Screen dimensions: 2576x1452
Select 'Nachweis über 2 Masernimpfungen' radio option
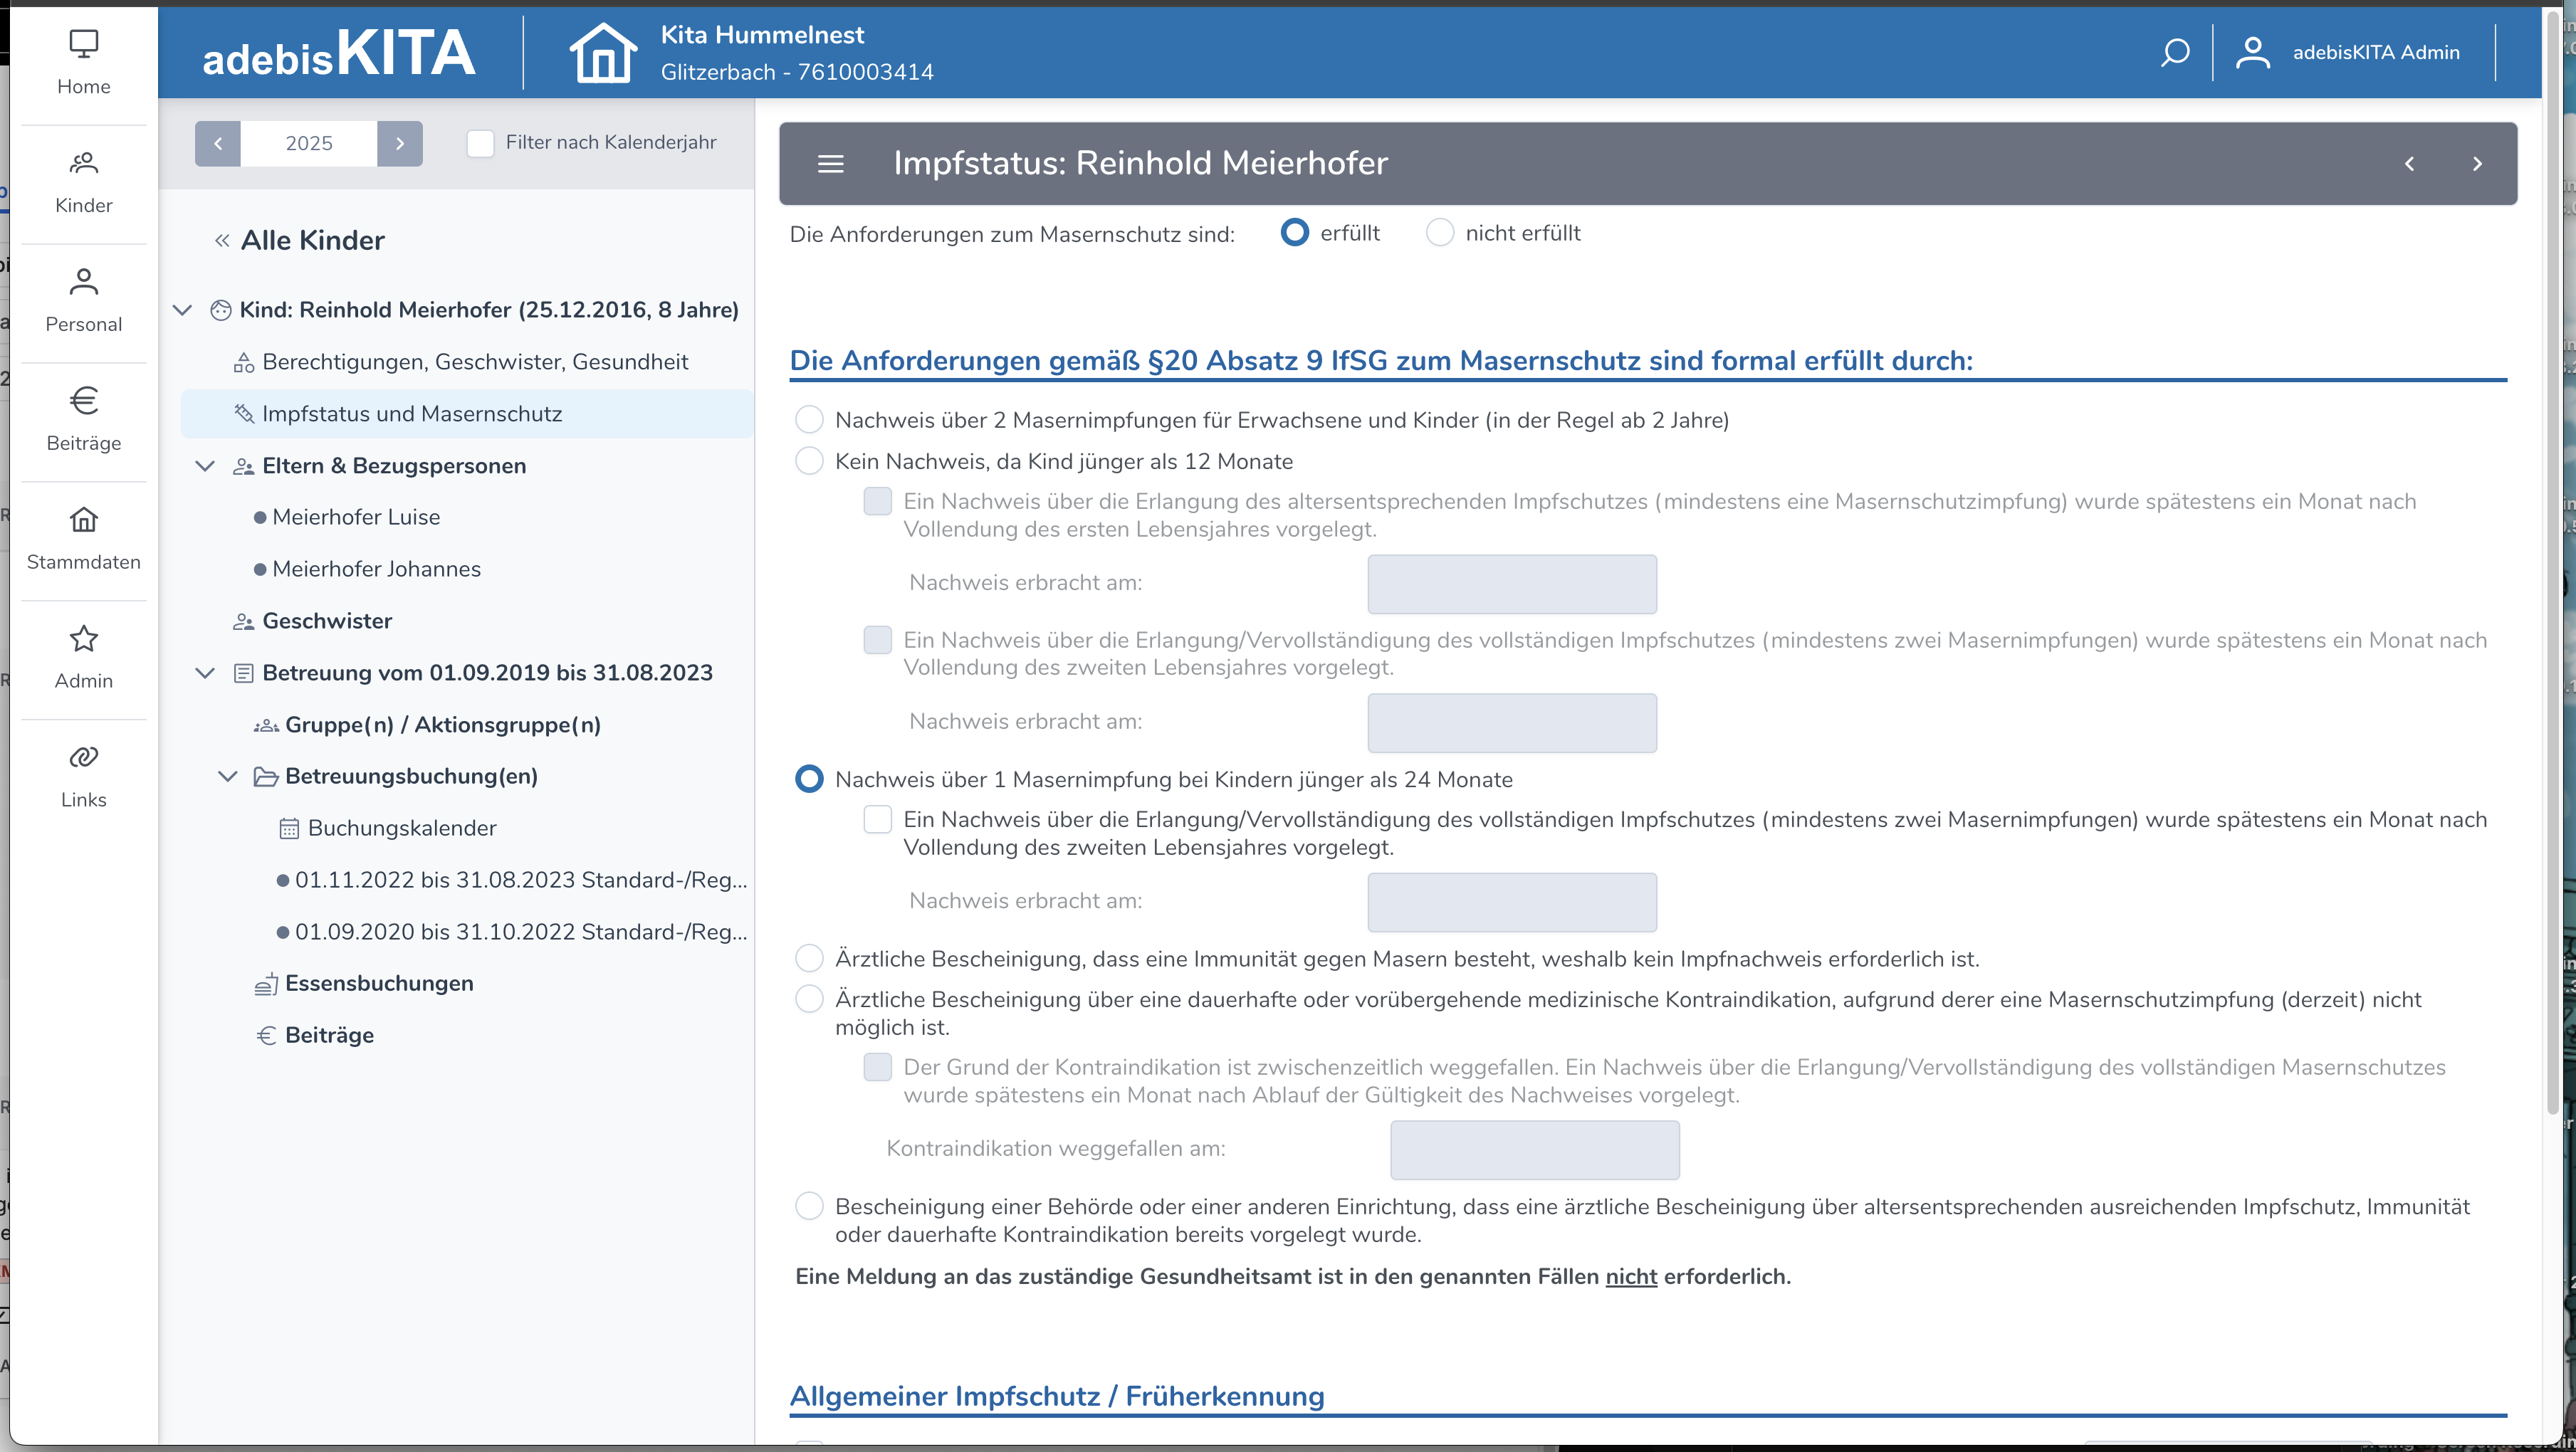pyautogui.click(x=809, y=420)
